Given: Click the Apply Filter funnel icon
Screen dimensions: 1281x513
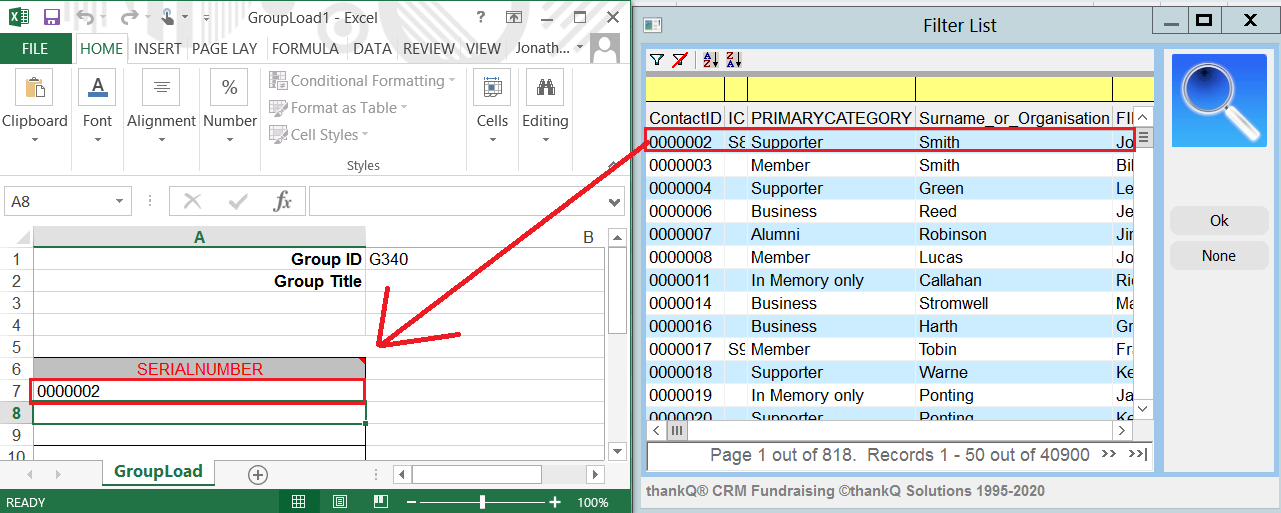Looking at the screenshot, I should tap(656, 60).
